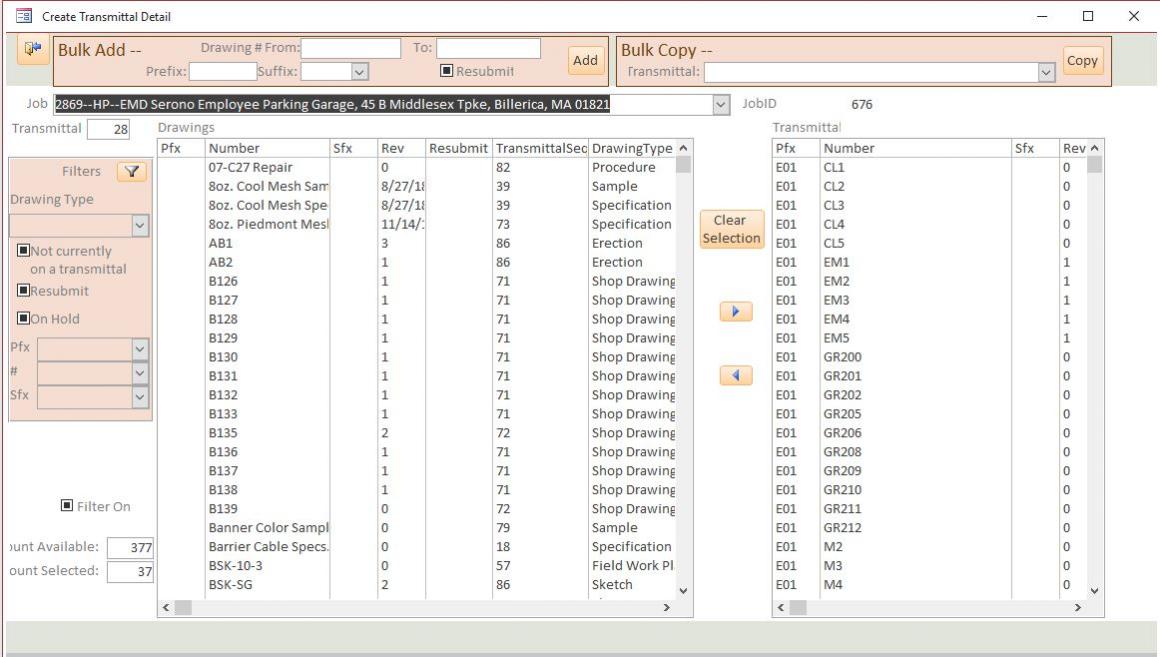Select transmittal row M4
This screenshot has width=1160, height=657.
click(x=930, y=584)
